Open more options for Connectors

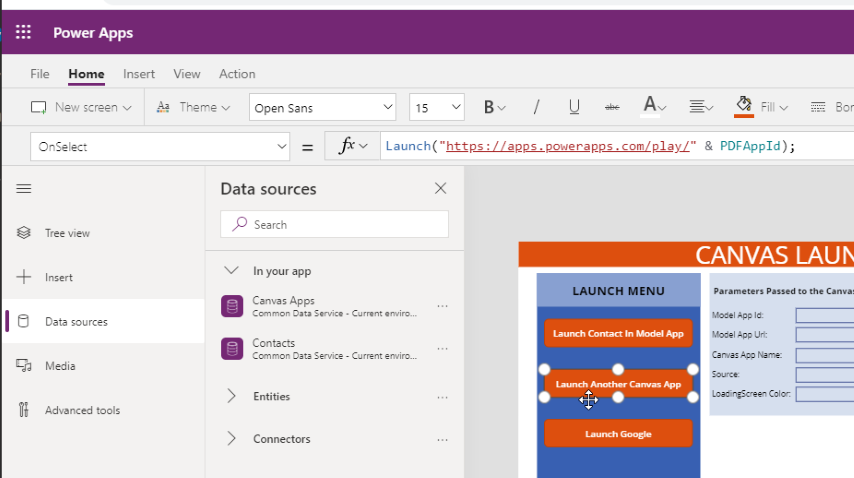pos(442,440)
